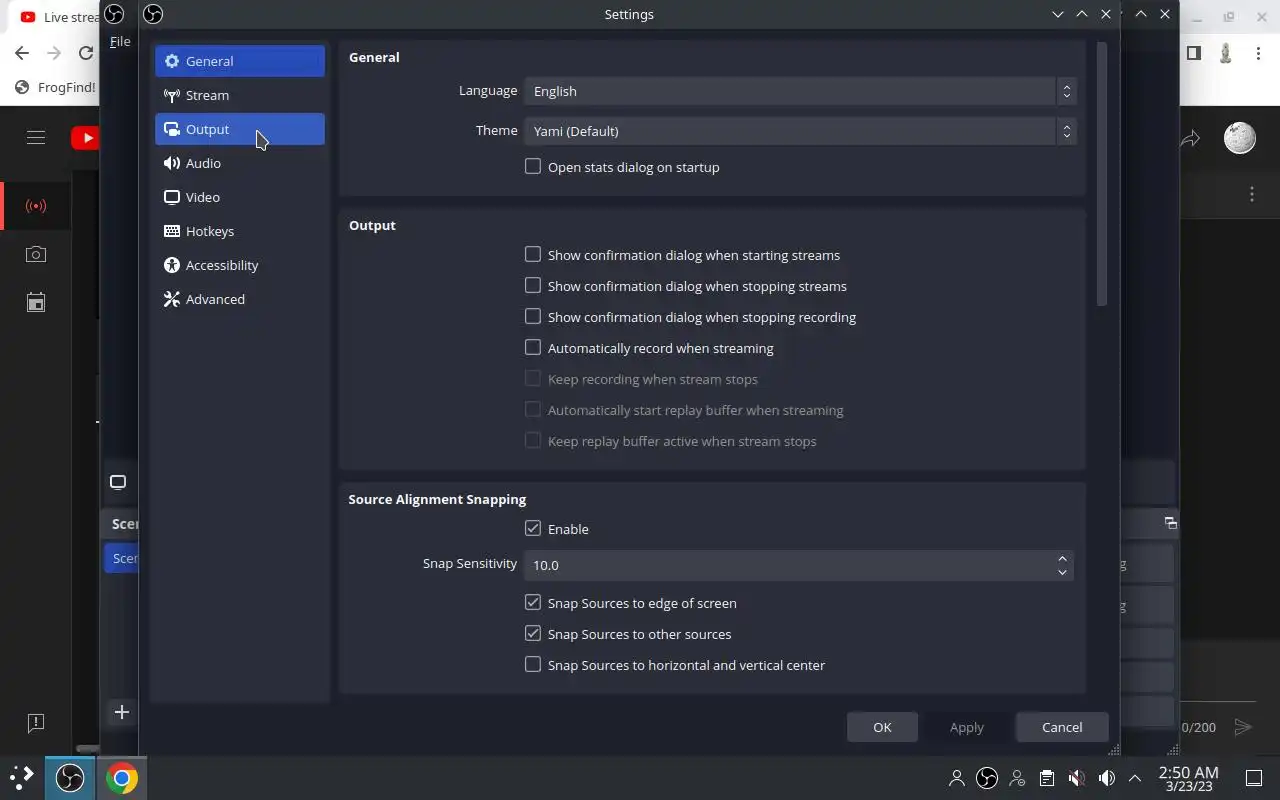The width and height of the screenshot is (1280, 800).
Task: Open YouTube hamburger menu
Action: [x=36, y=138]
